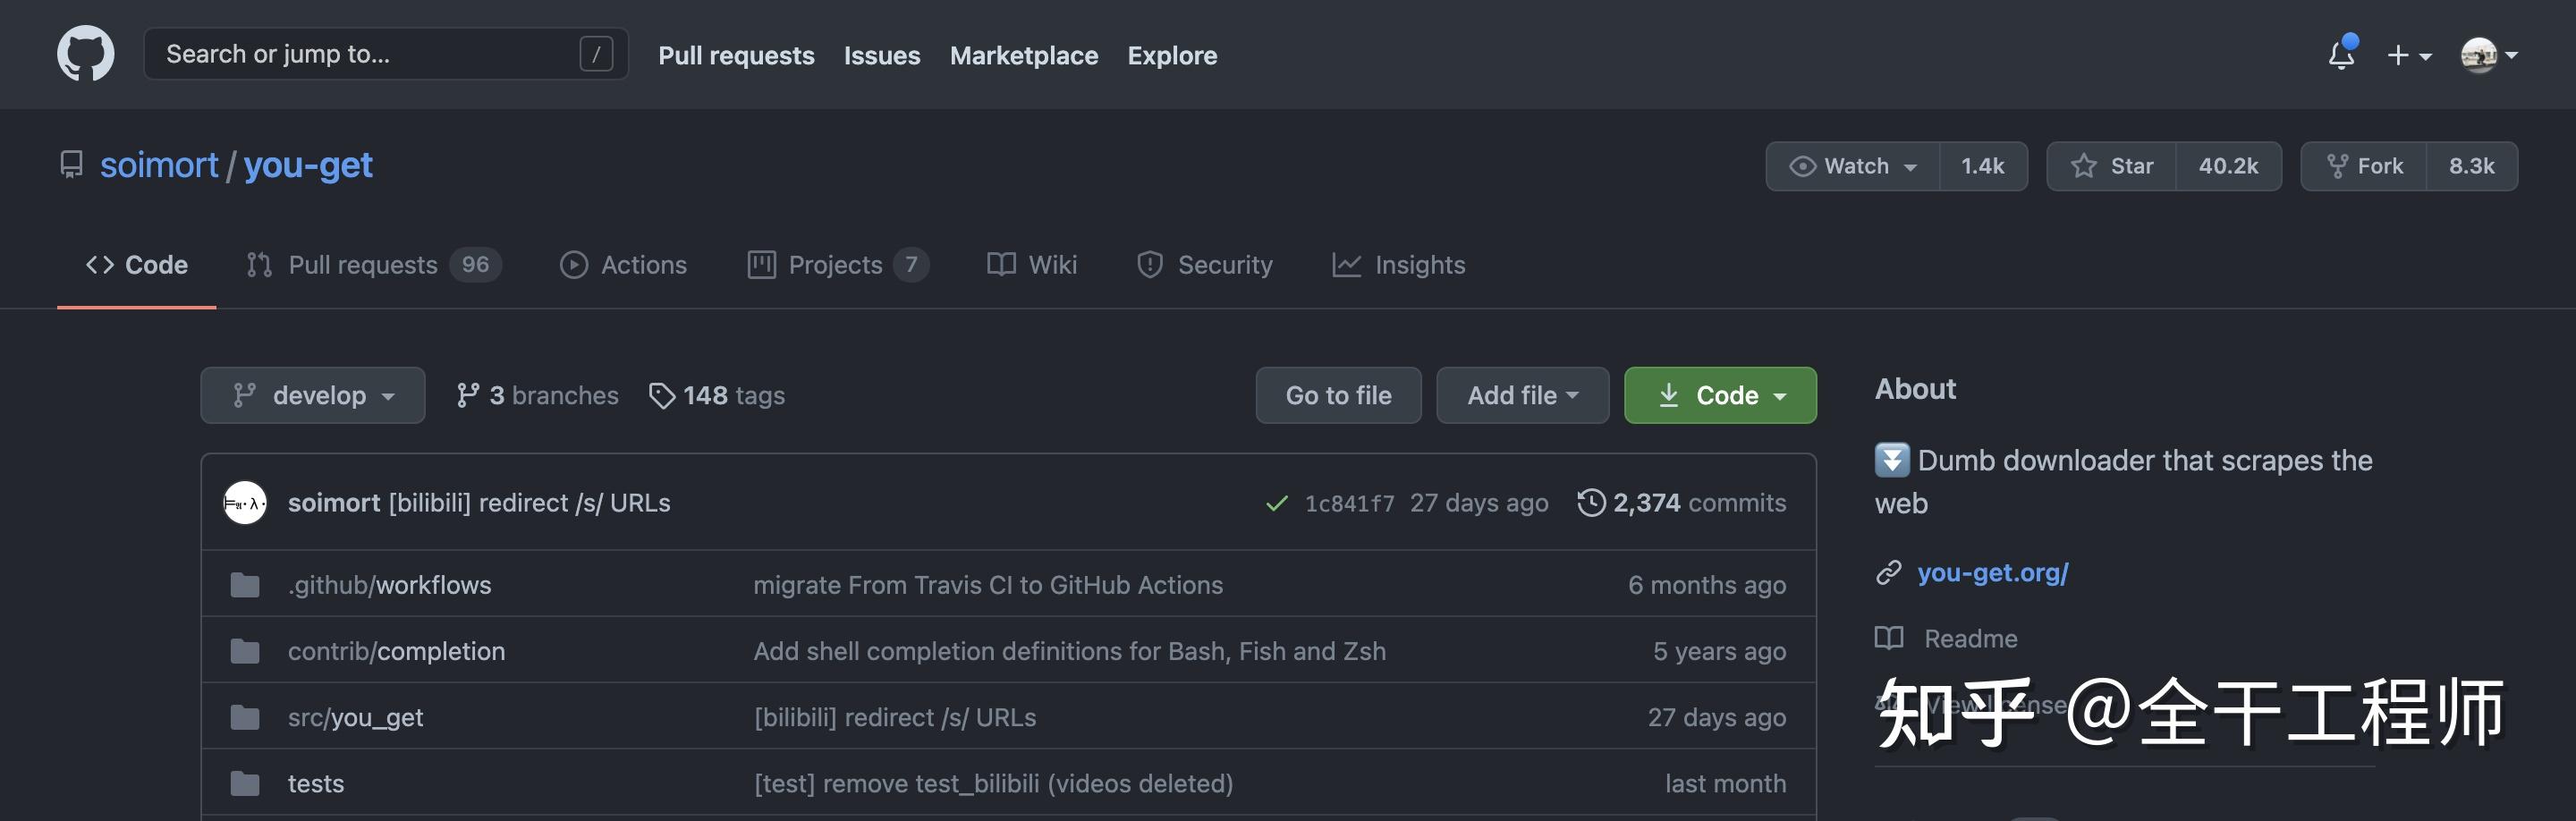View 2,374 commits history

[x=1682, y=503]
